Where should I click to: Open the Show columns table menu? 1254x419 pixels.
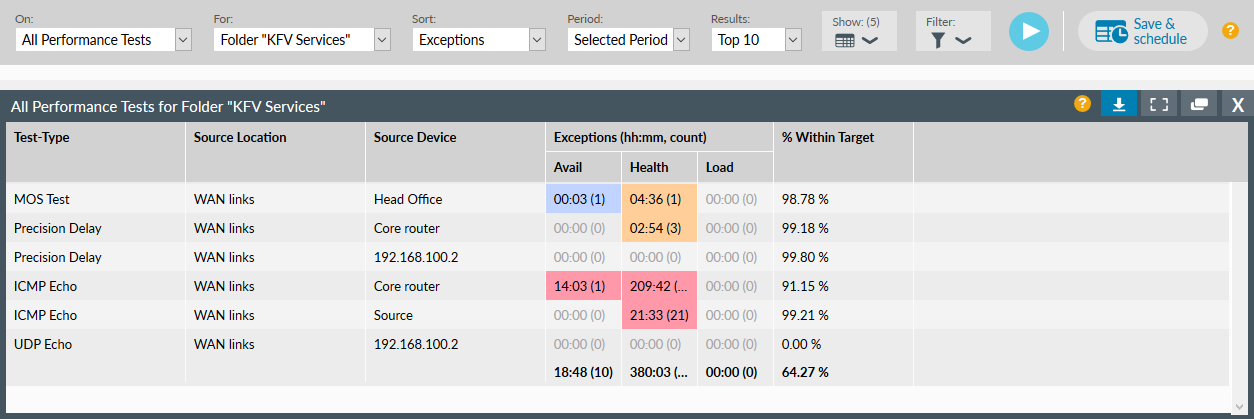[855, 40]
